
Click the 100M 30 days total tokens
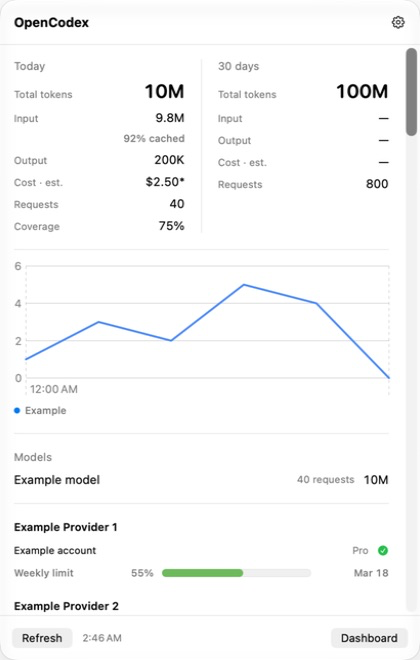click(362, 91)
